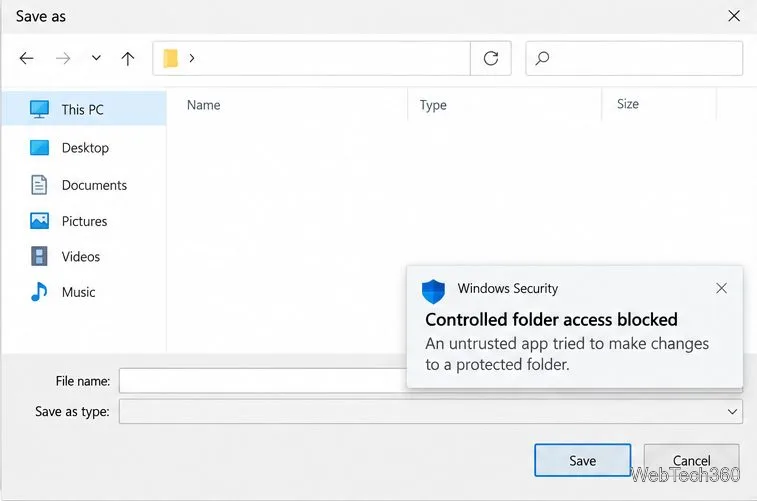
Task: Expand the address bar path chevron
Action: pyautogui.click(x=192, y=58)
